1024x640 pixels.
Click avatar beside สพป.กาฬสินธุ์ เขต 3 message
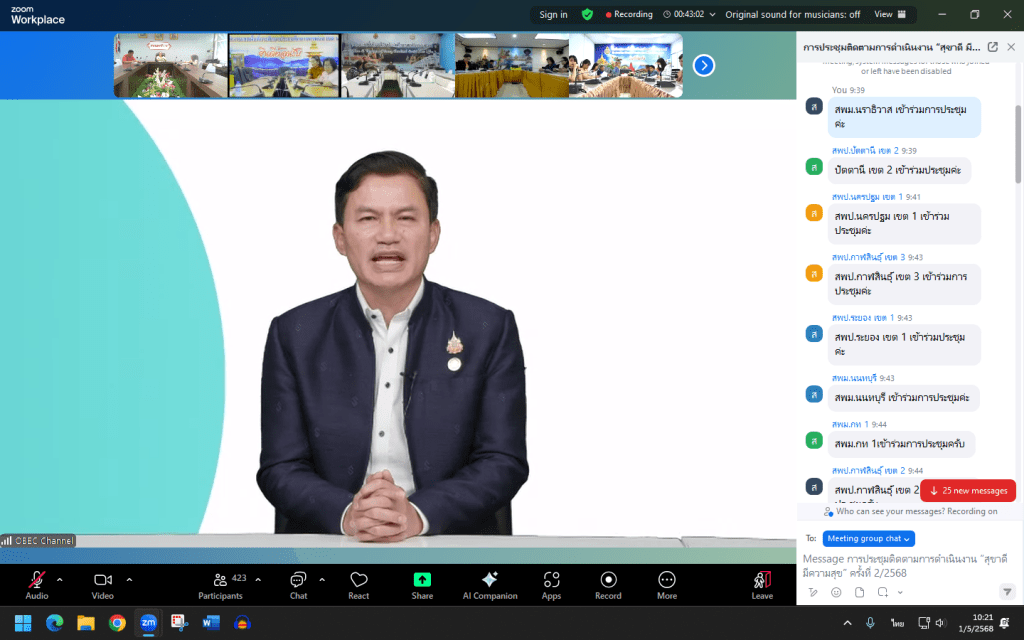(x=814, y=273)
